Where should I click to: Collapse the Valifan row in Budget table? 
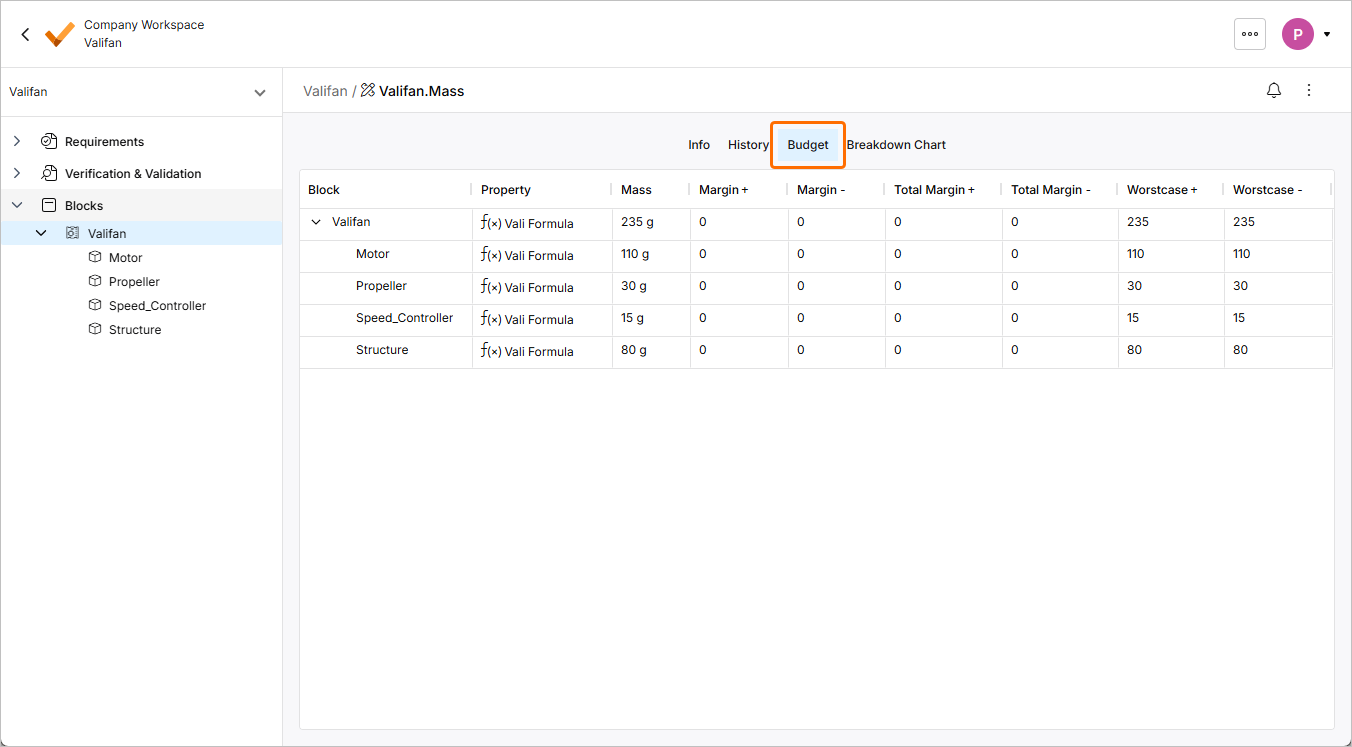tap(316, 222)
